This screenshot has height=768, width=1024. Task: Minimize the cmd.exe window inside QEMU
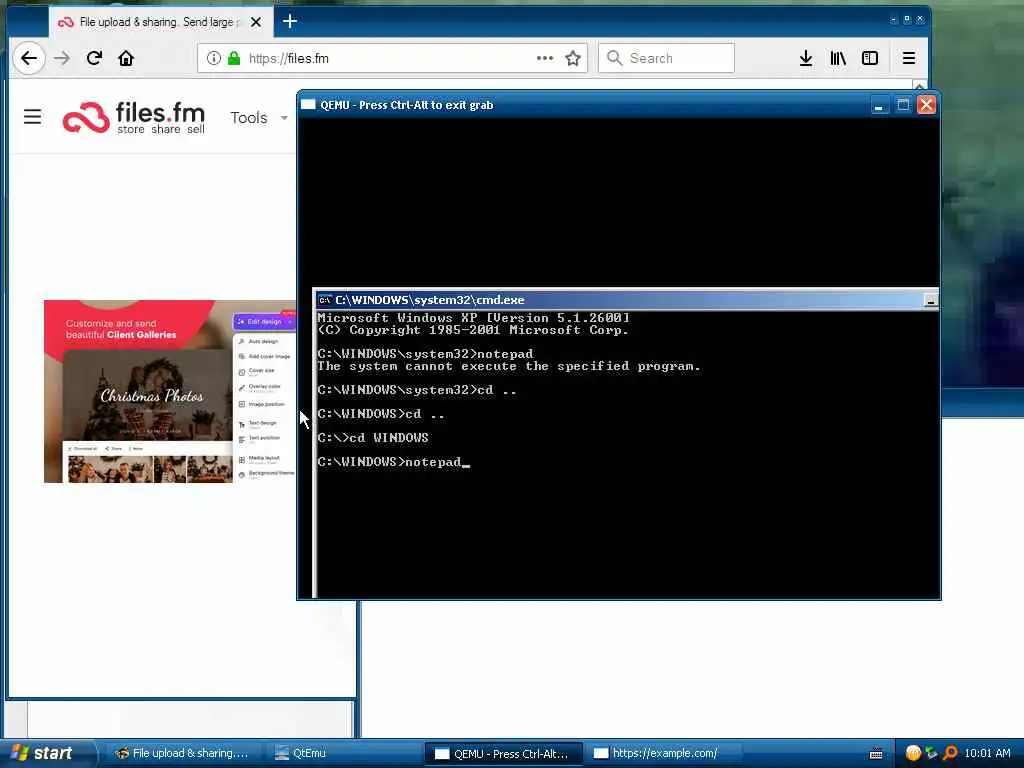pyautogui.click(x=931, y=300)
